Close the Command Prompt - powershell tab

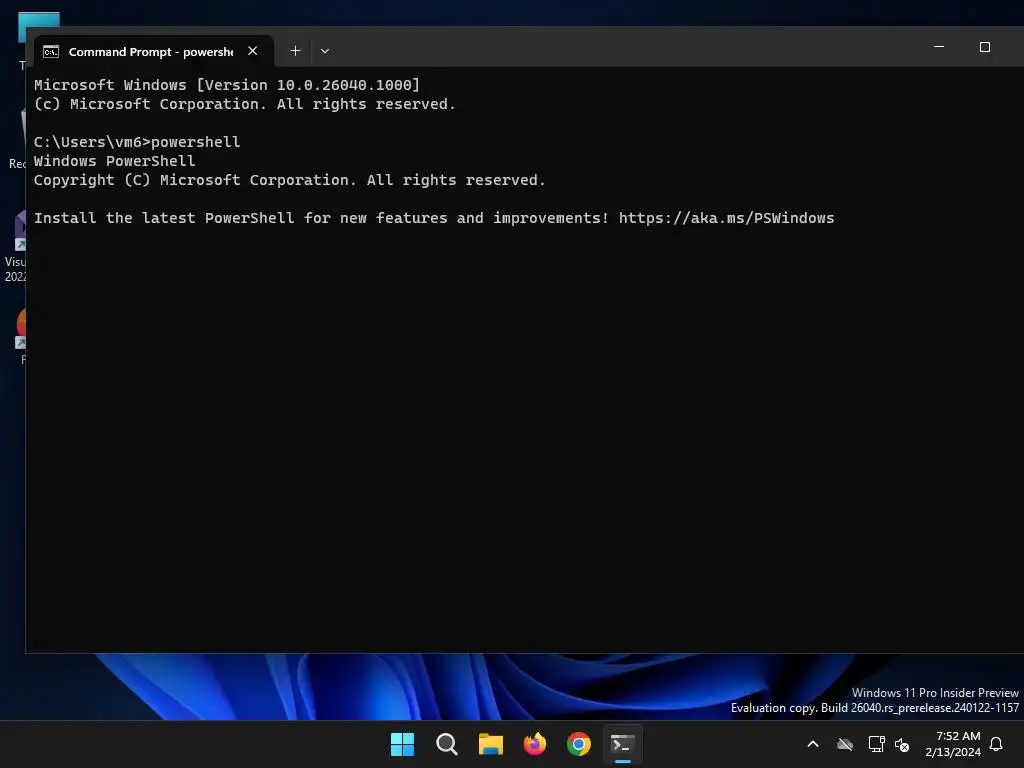253,51
